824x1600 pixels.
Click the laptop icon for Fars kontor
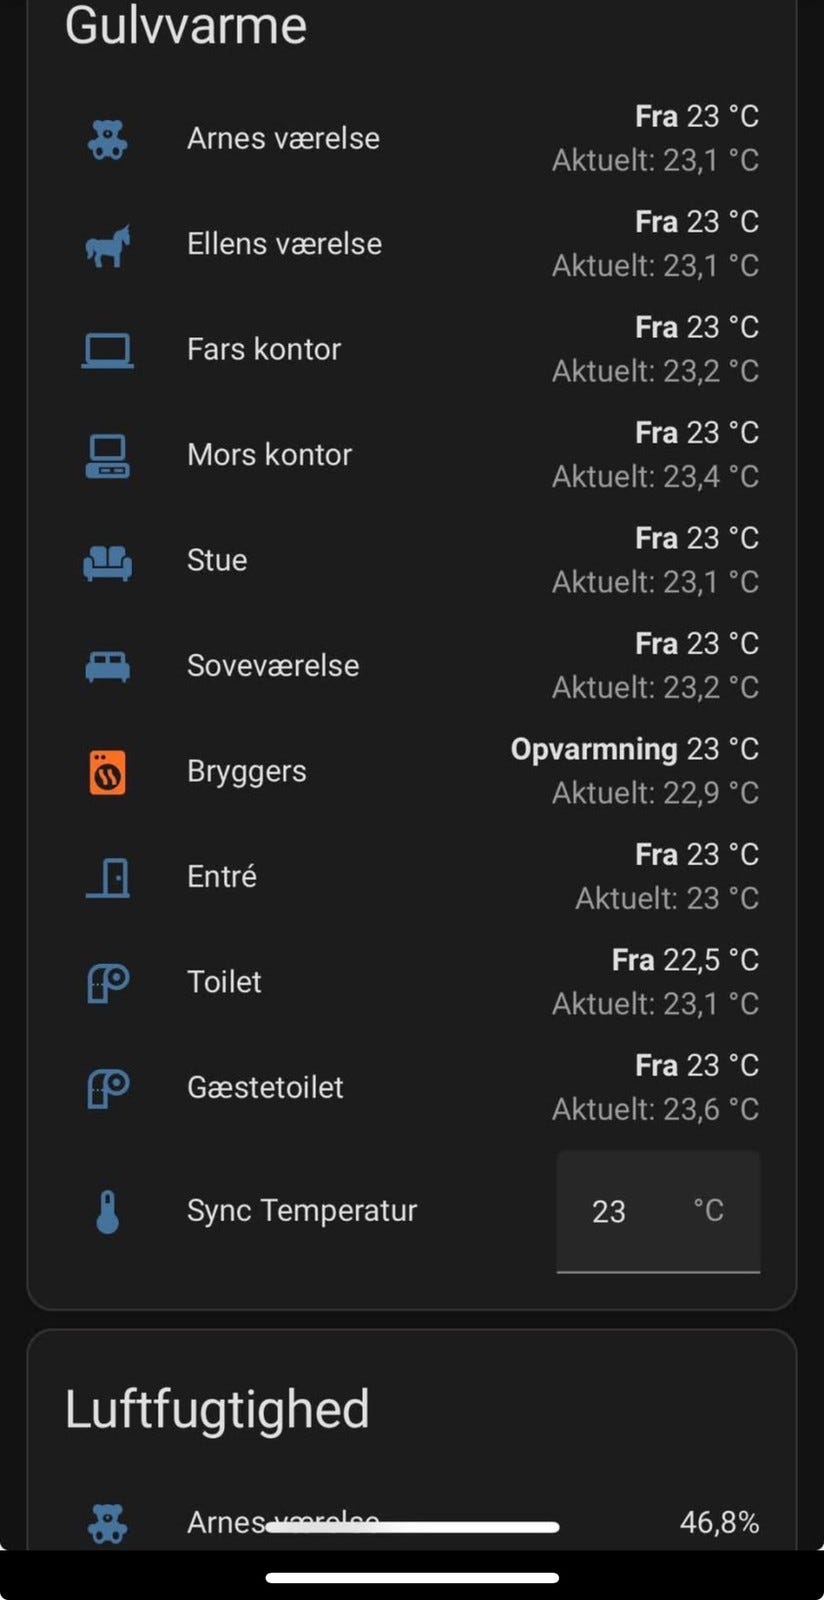pyautogui.click(x=108, y=350)
